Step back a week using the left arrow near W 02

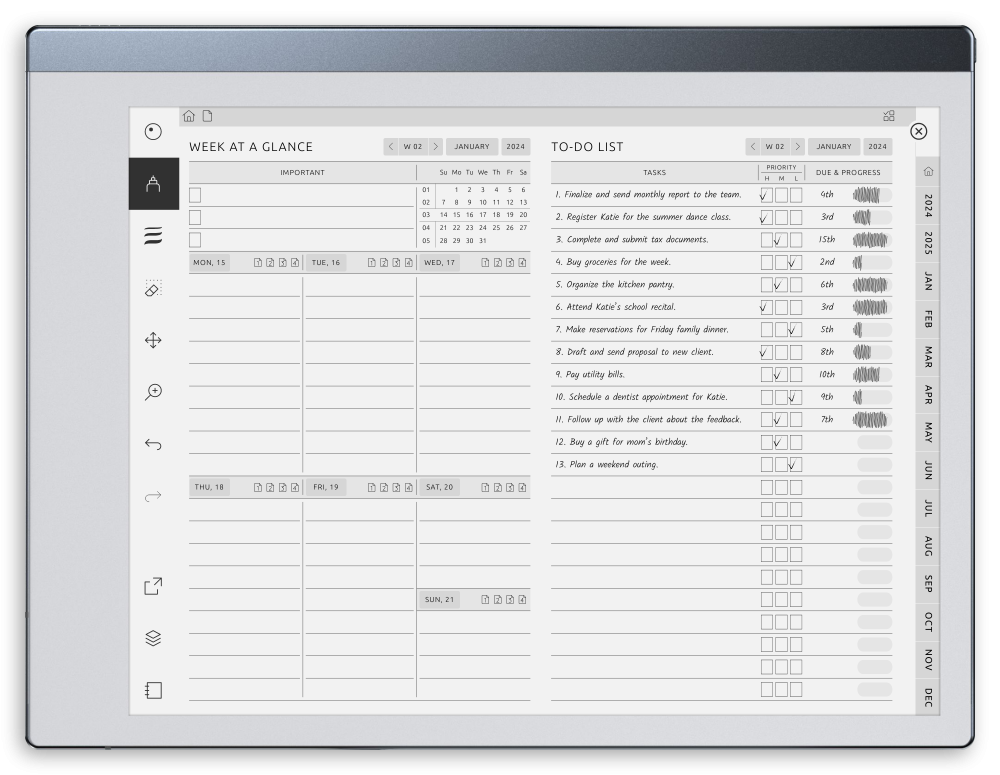(x=390, y=146)
